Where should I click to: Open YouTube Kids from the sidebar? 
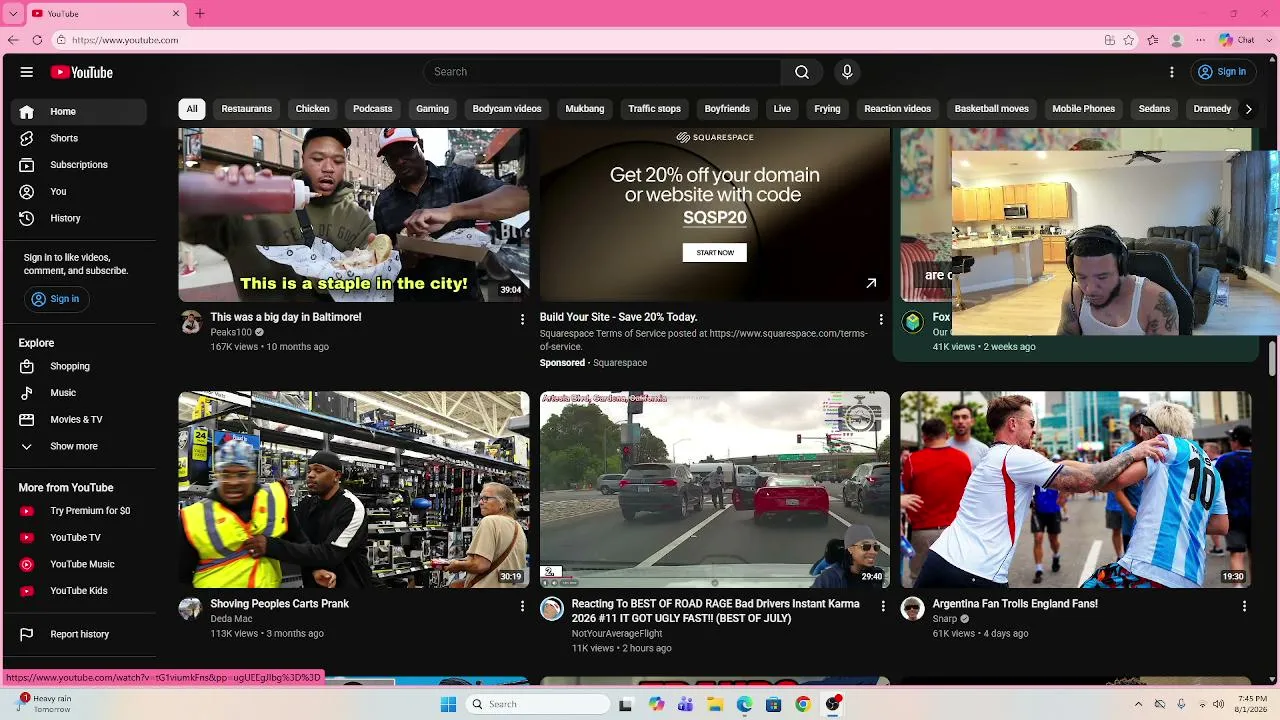click(x=79, y=591)
